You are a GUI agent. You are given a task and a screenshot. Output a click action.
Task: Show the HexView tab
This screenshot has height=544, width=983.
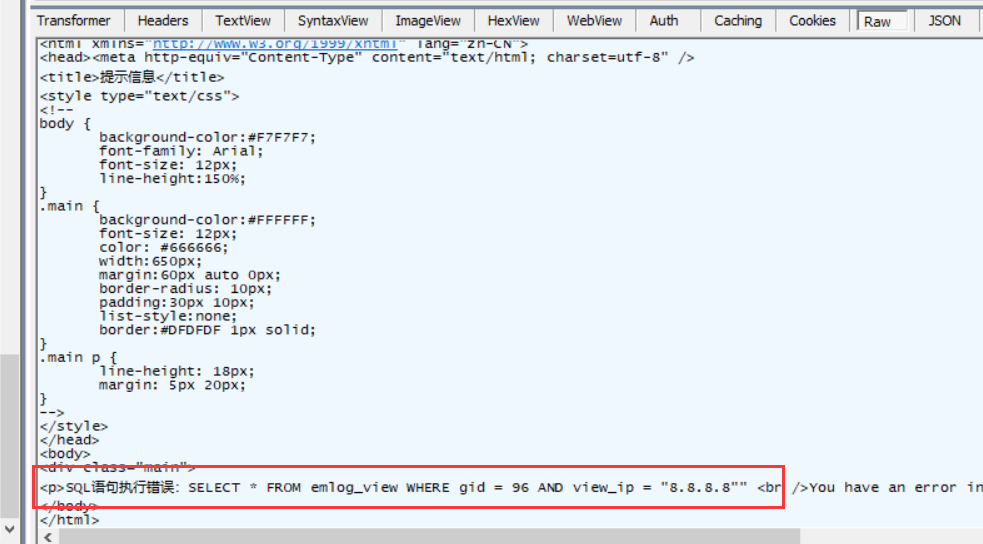[513, 20]
